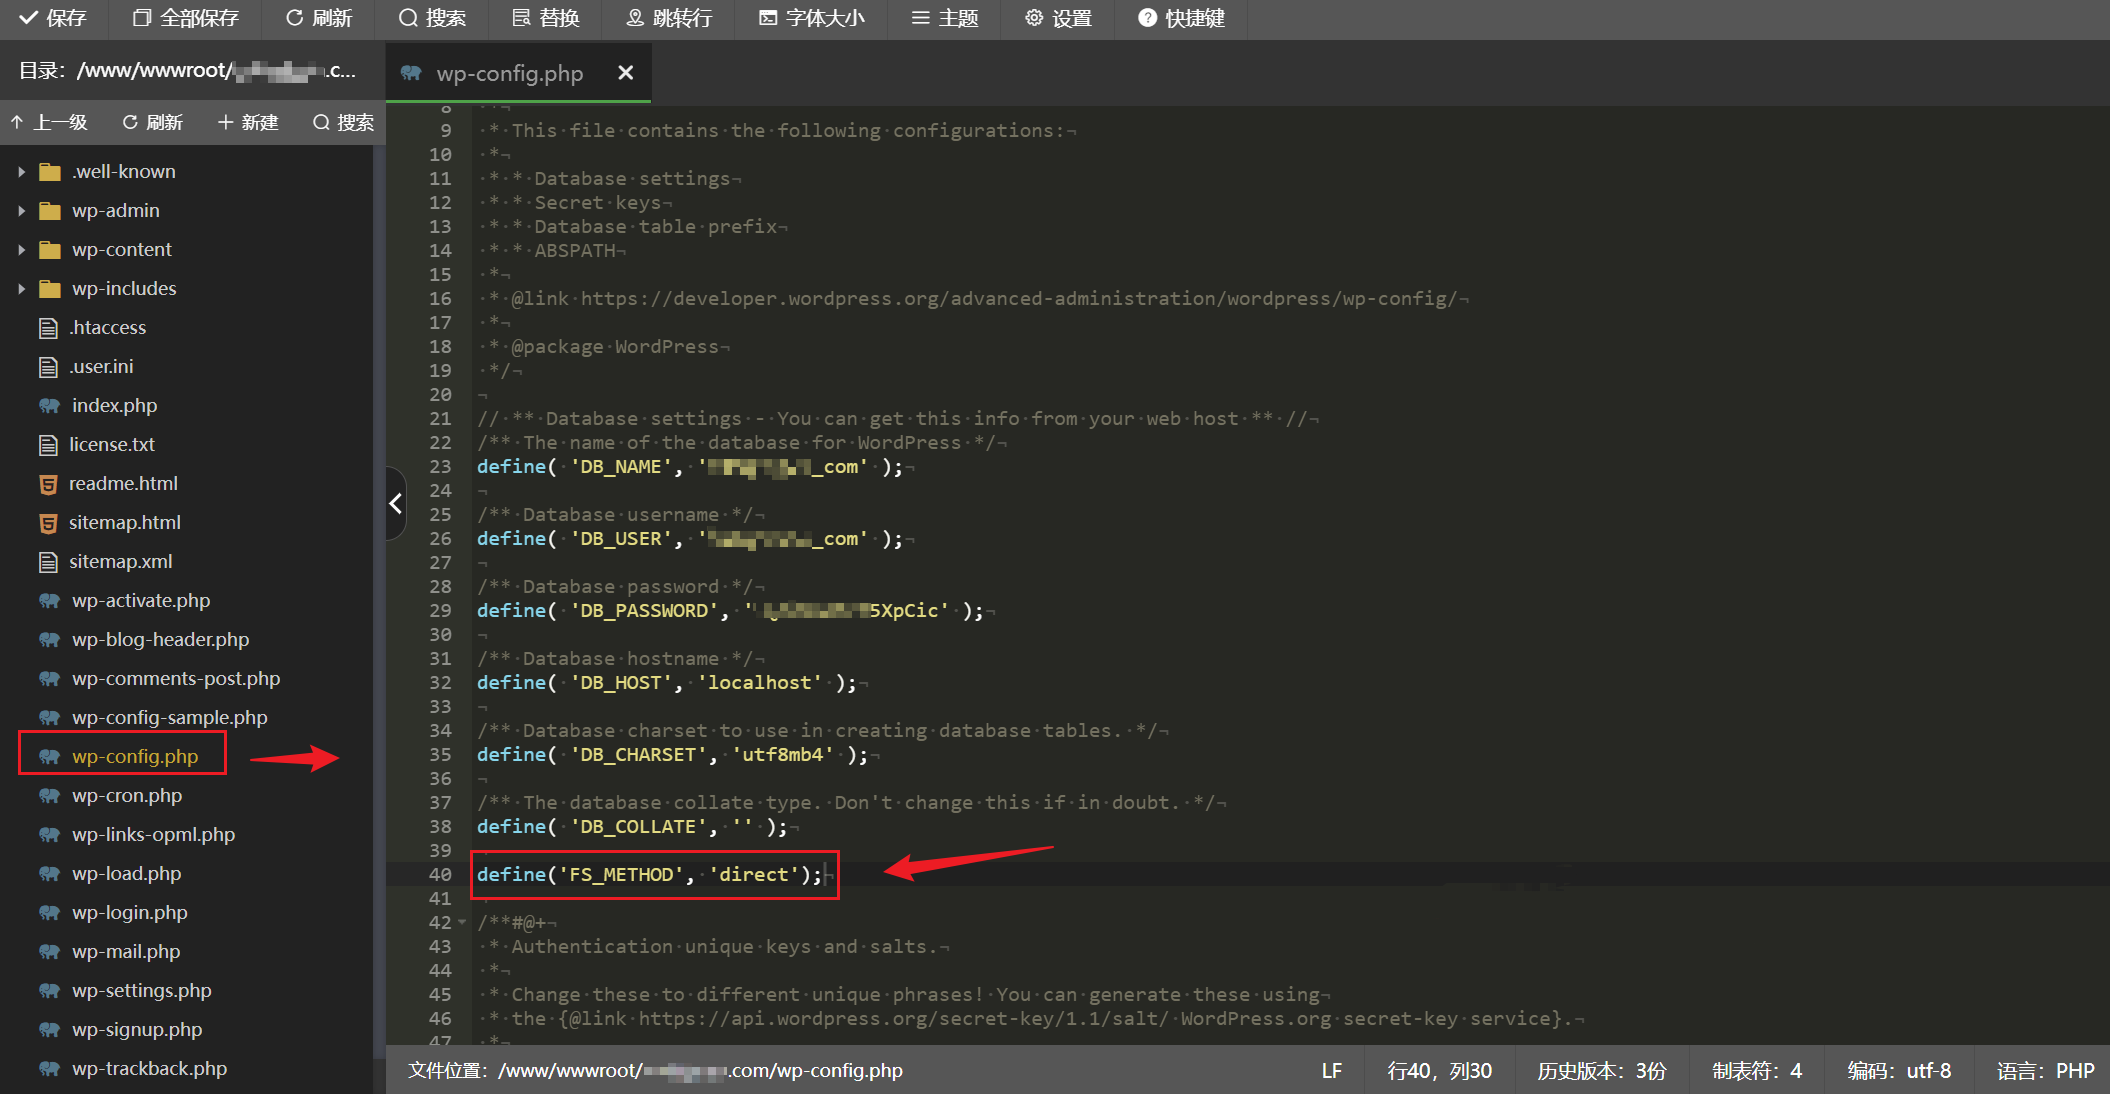Open the .htaccess file
Viewport: 2110px width, 1094px height.
[x=107, y=327]
